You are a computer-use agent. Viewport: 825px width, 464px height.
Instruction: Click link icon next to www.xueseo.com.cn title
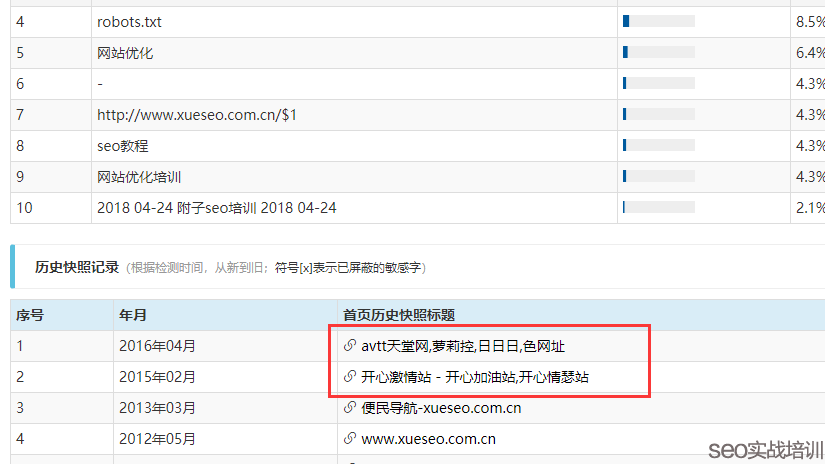point(350,439)
